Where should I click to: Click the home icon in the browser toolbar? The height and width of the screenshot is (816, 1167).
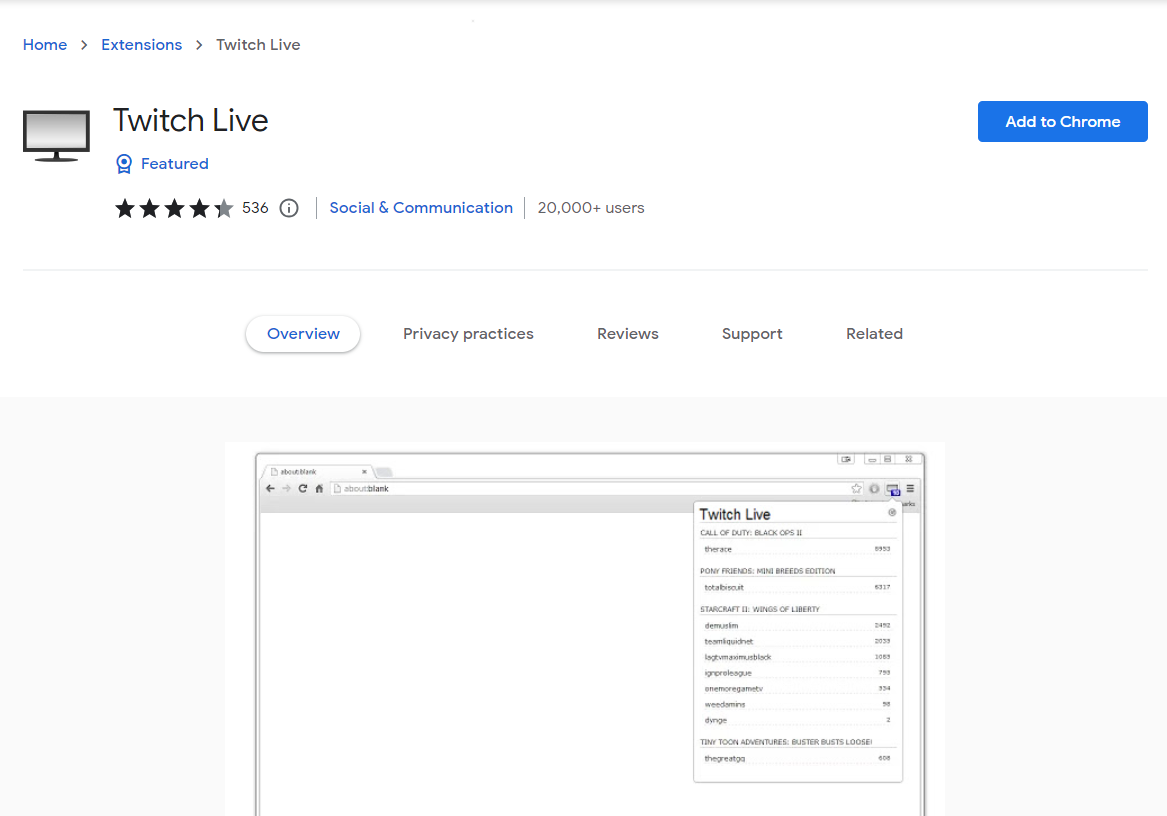319,488
